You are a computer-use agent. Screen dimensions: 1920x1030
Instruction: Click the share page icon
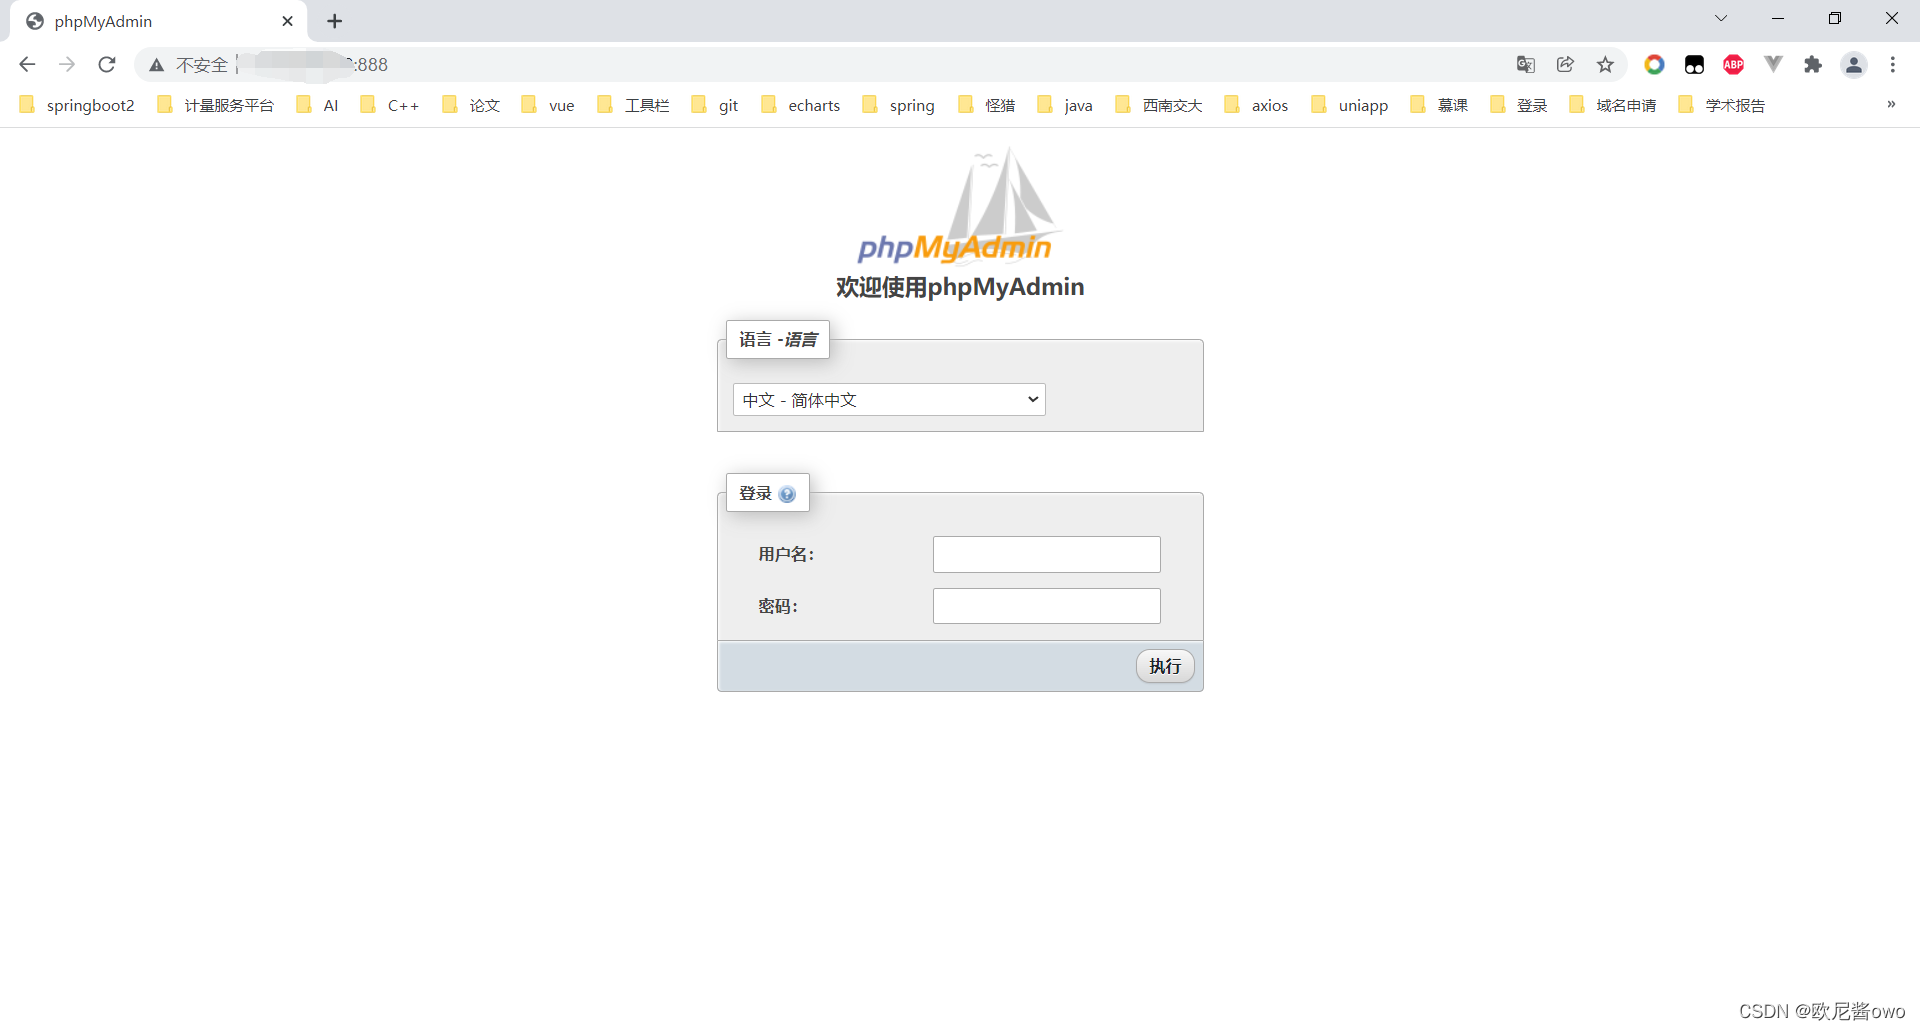(1566, 65)
